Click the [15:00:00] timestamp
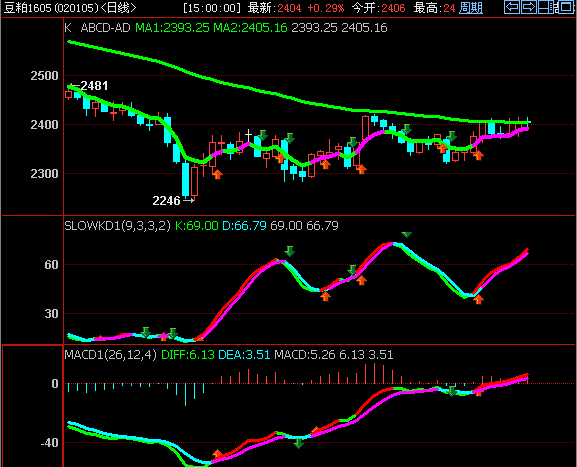This screenshot has width=577, height=467. pos(212,8)
